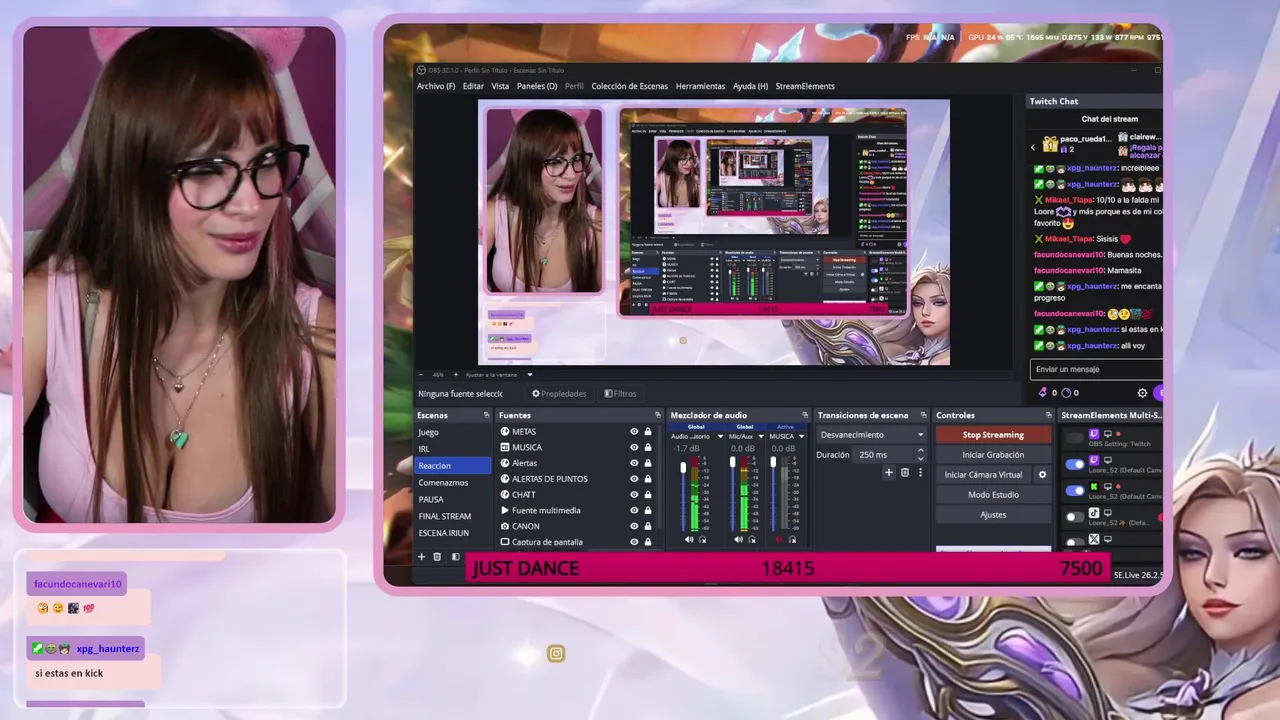This screenshot has height=720, width=1280.
Task: Hide the CANON camera source
Action: pos(634,526)
